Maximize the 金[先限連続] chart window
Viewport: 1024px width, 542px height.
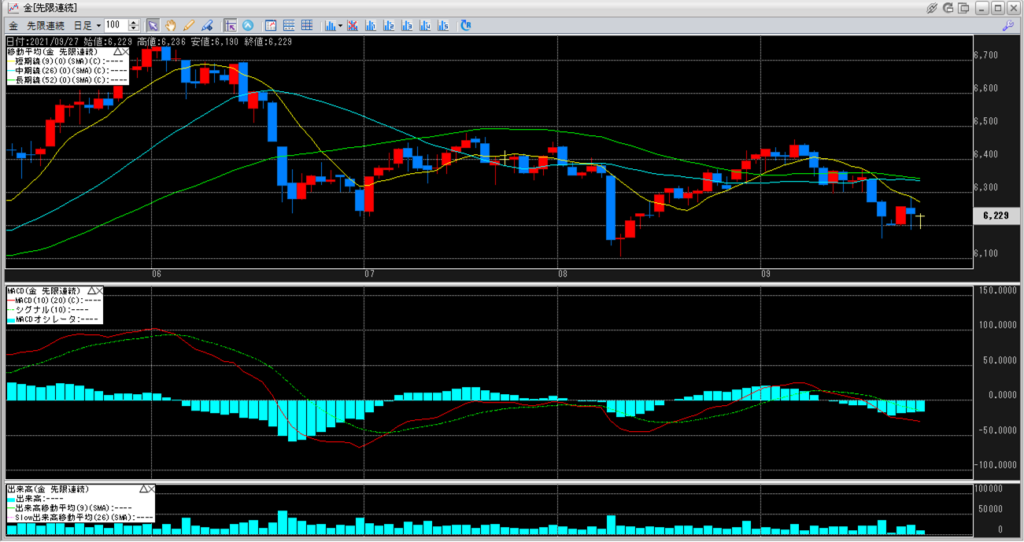pos(998,8)
